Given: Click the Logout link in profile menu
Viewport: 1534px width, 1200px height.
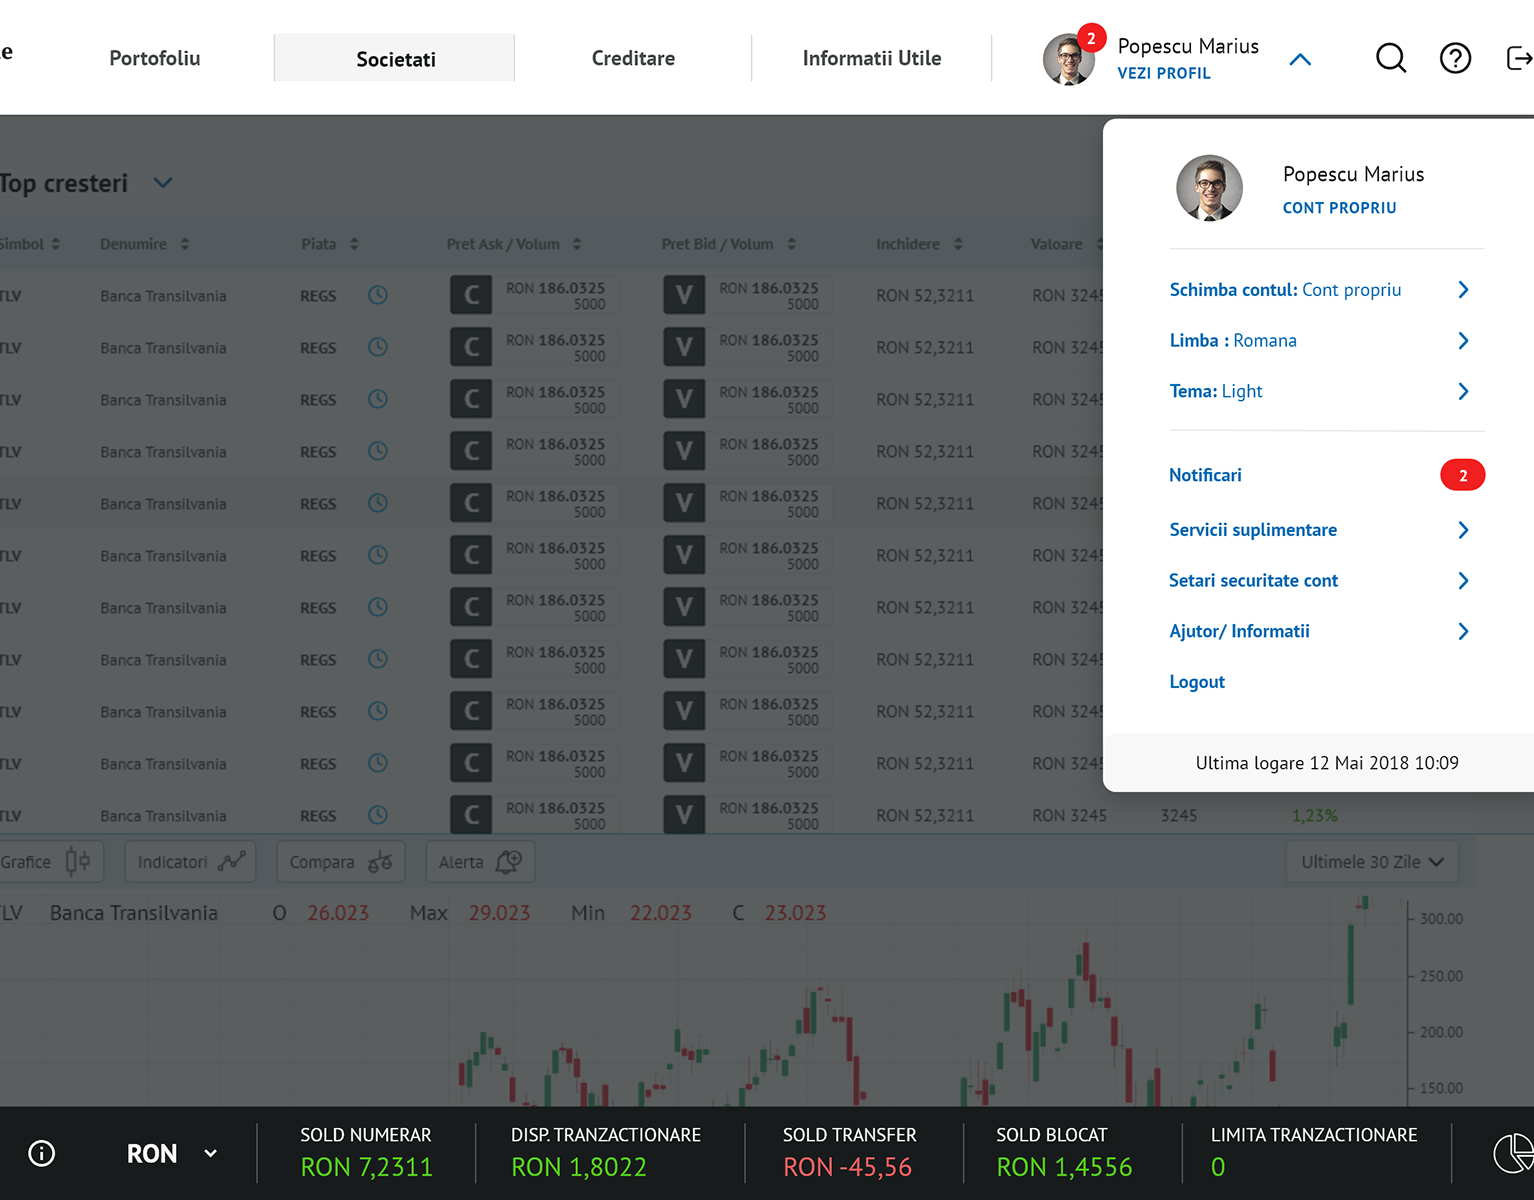Looking at the screenshot, I should [1197, 682].
